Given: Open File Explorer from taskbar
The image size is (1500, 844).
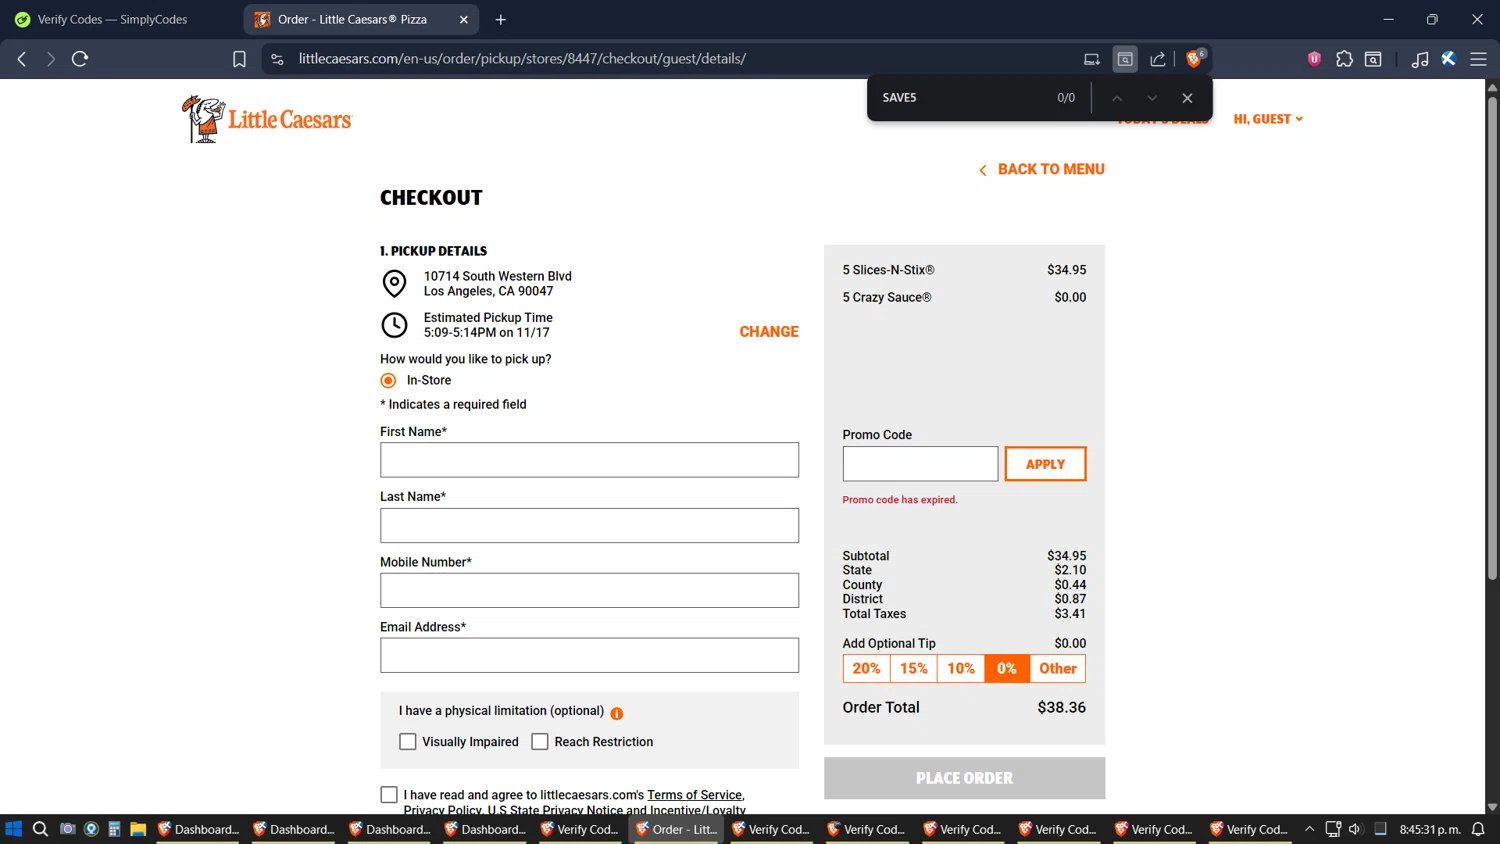Looking at the screenshot, I should click(138, 829).
